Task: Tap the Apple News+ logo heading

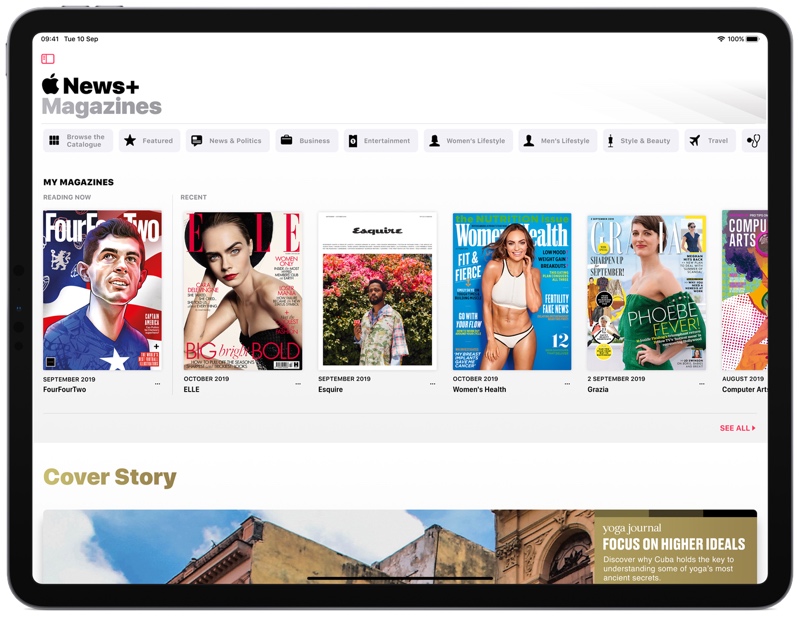Action: [x=90, y=85]
